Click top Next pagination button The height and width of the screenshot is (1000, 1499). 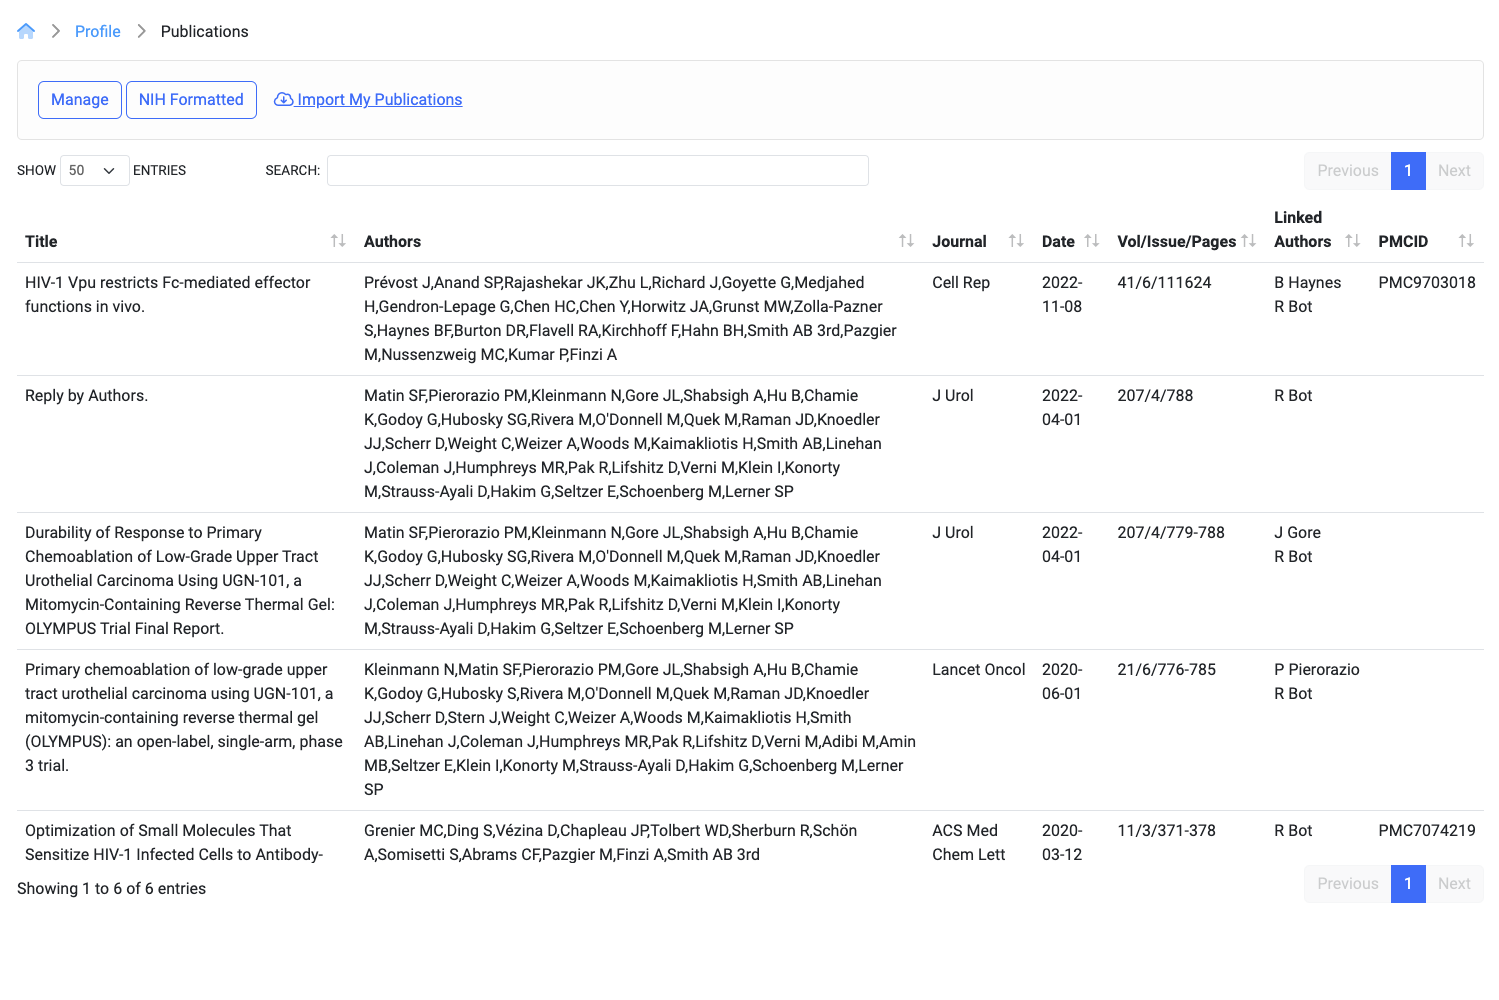[x=1454, y=171]
